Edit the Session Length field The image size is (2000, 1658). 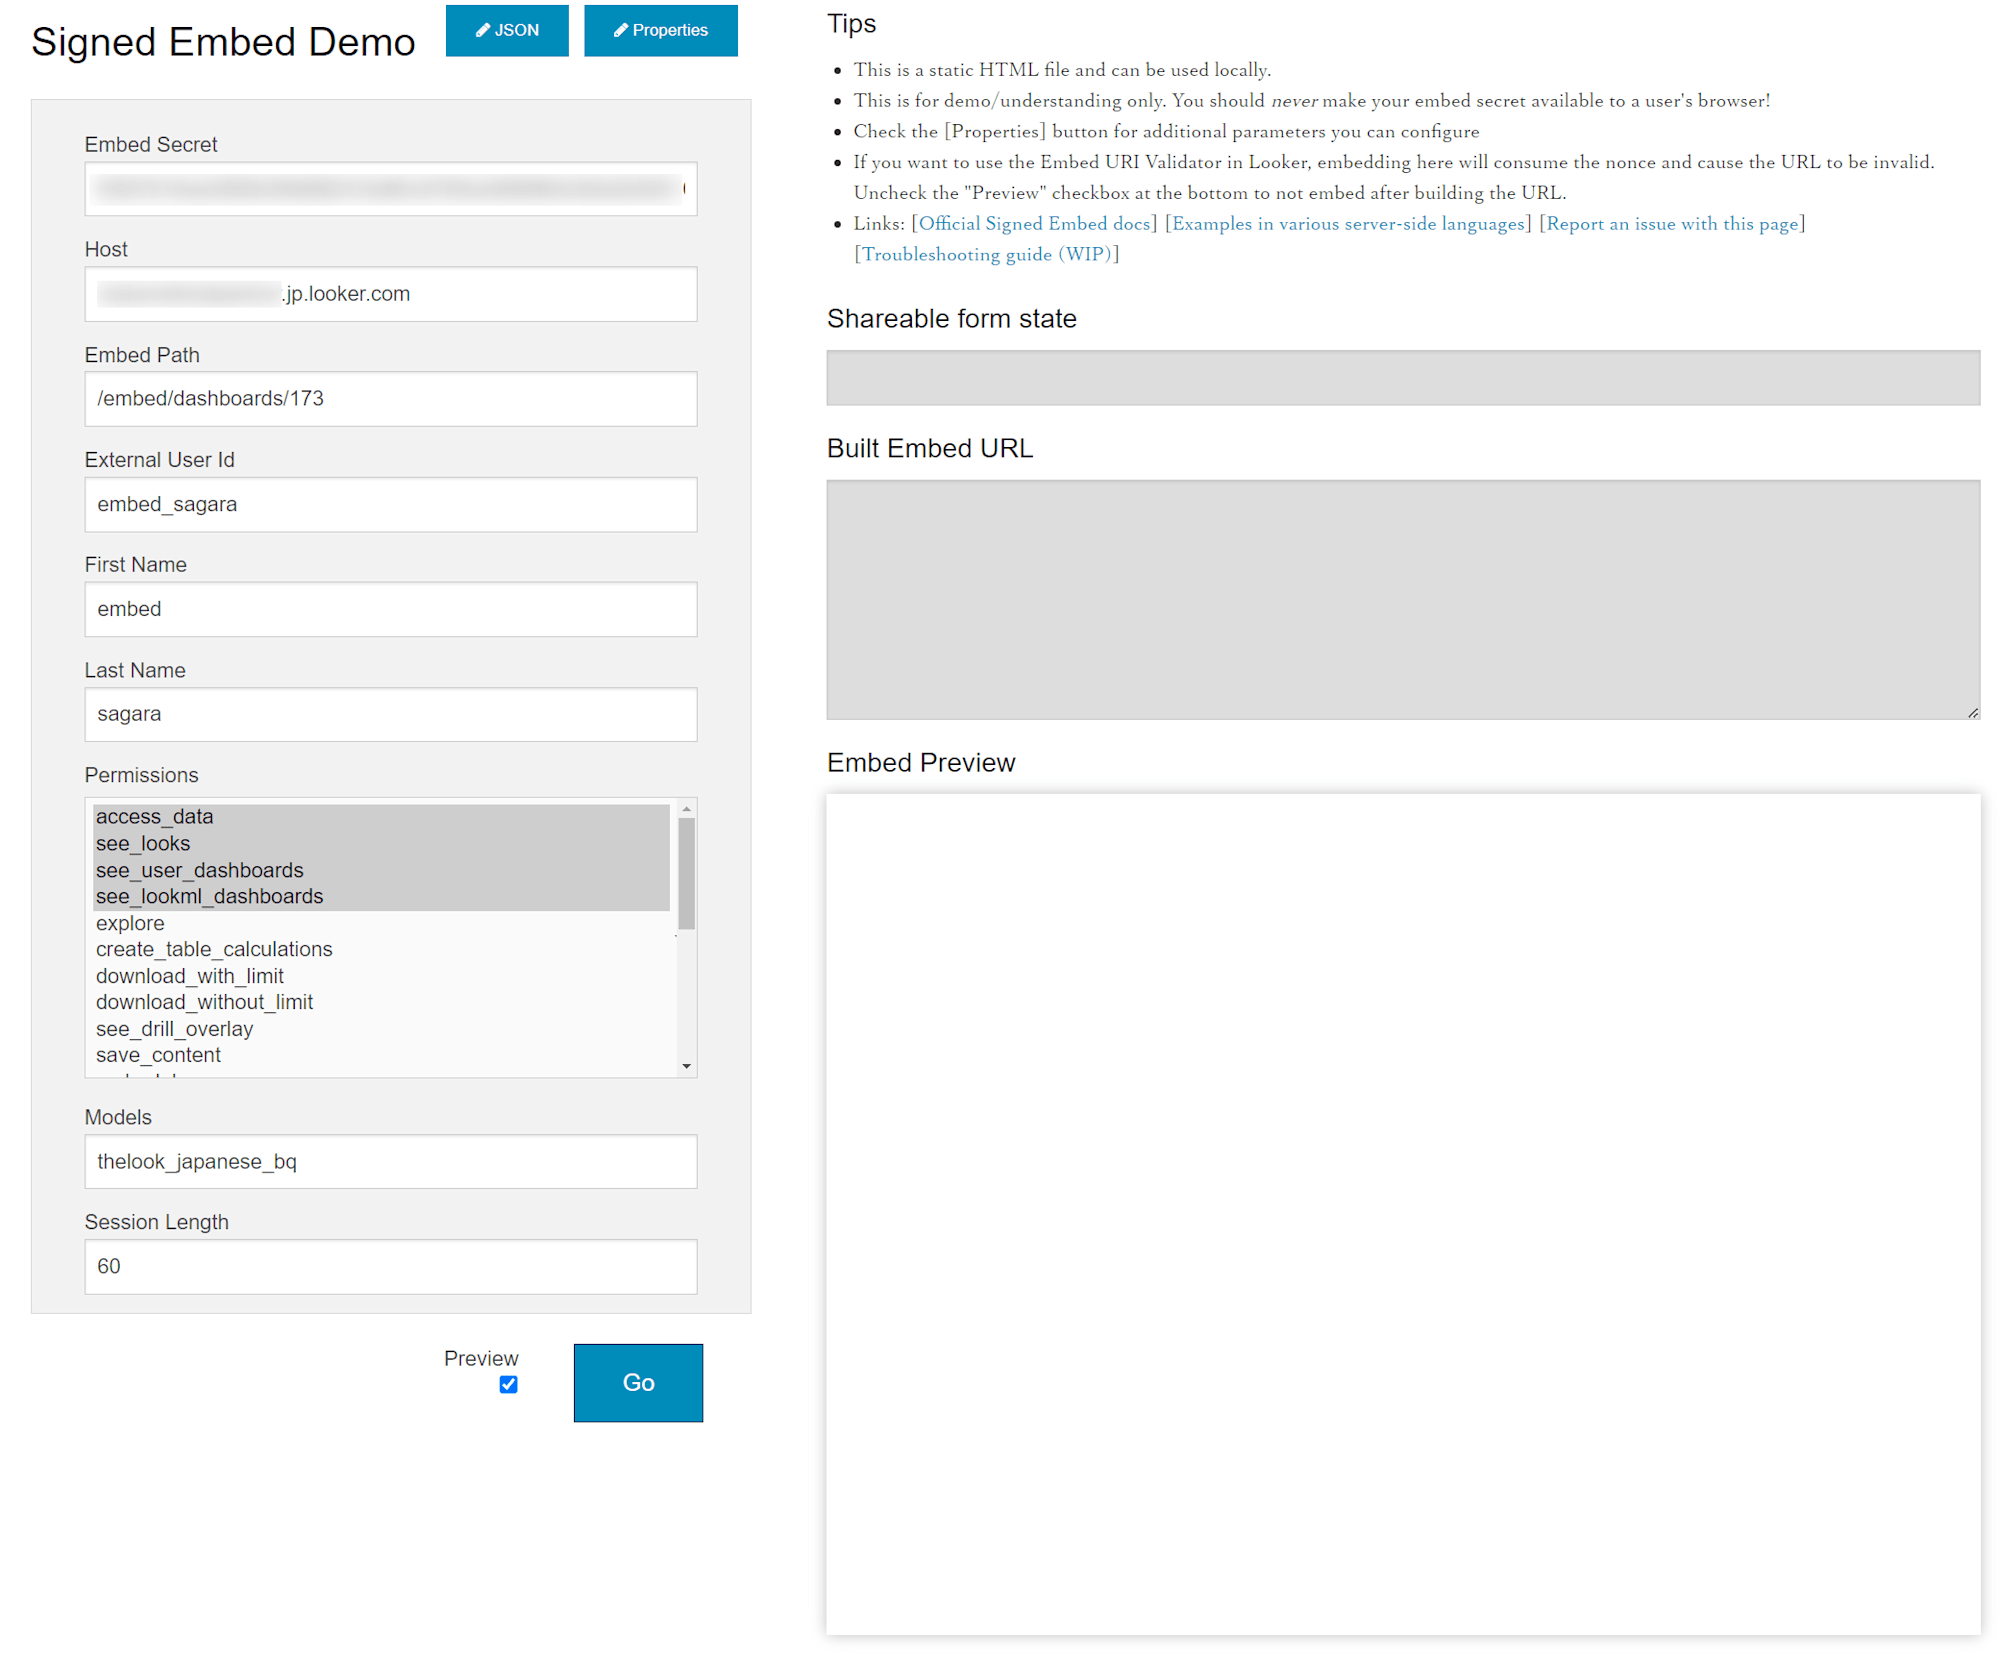[x=390, y=1266]
